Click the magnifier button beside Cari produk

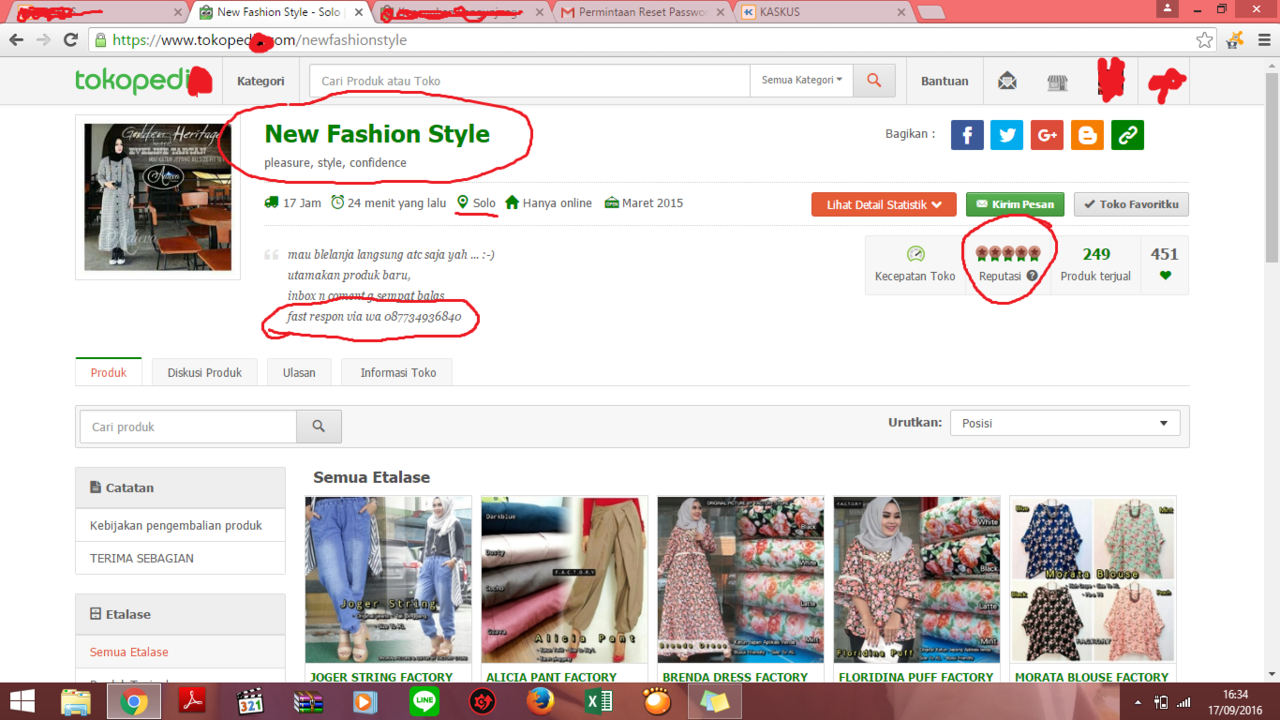click(319, 427)
